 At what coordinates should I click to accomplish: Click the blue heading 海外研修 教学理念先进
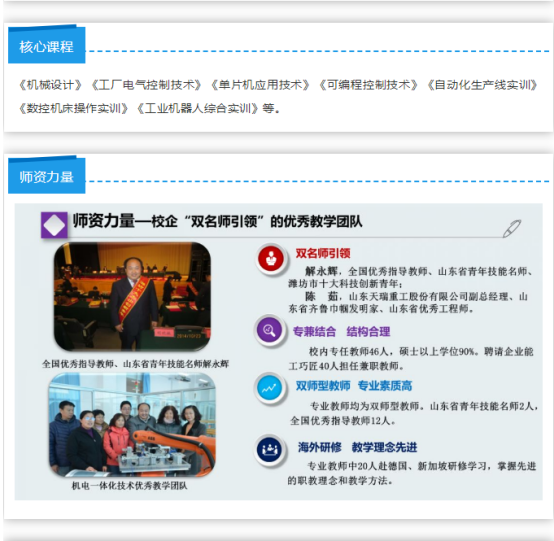click(358, 447)
